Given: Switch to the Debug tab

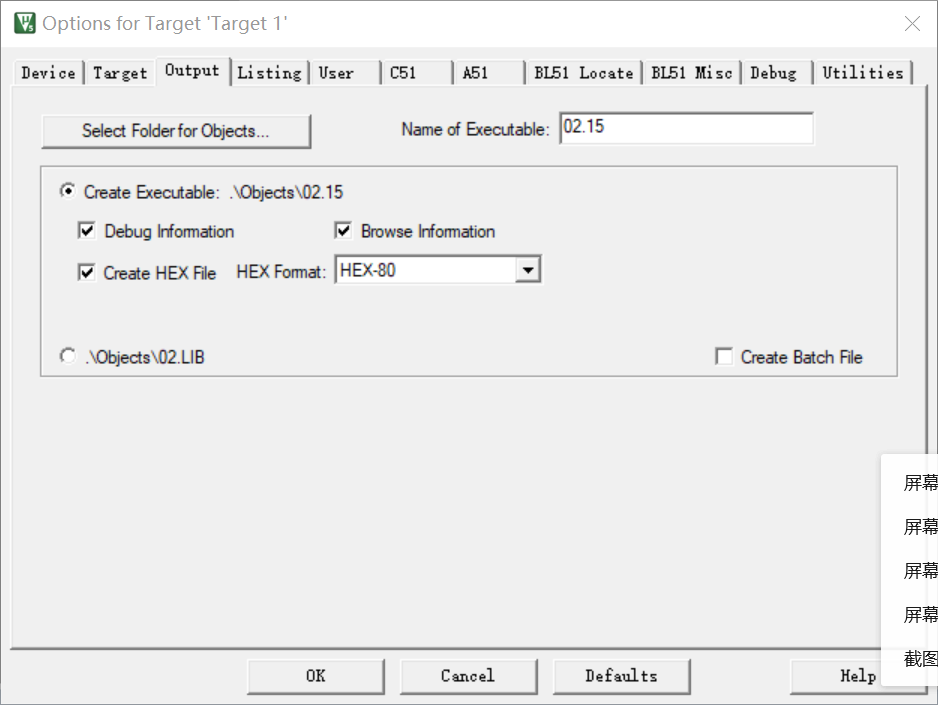Looking at the screenshot, I should [x=775, y=72].
